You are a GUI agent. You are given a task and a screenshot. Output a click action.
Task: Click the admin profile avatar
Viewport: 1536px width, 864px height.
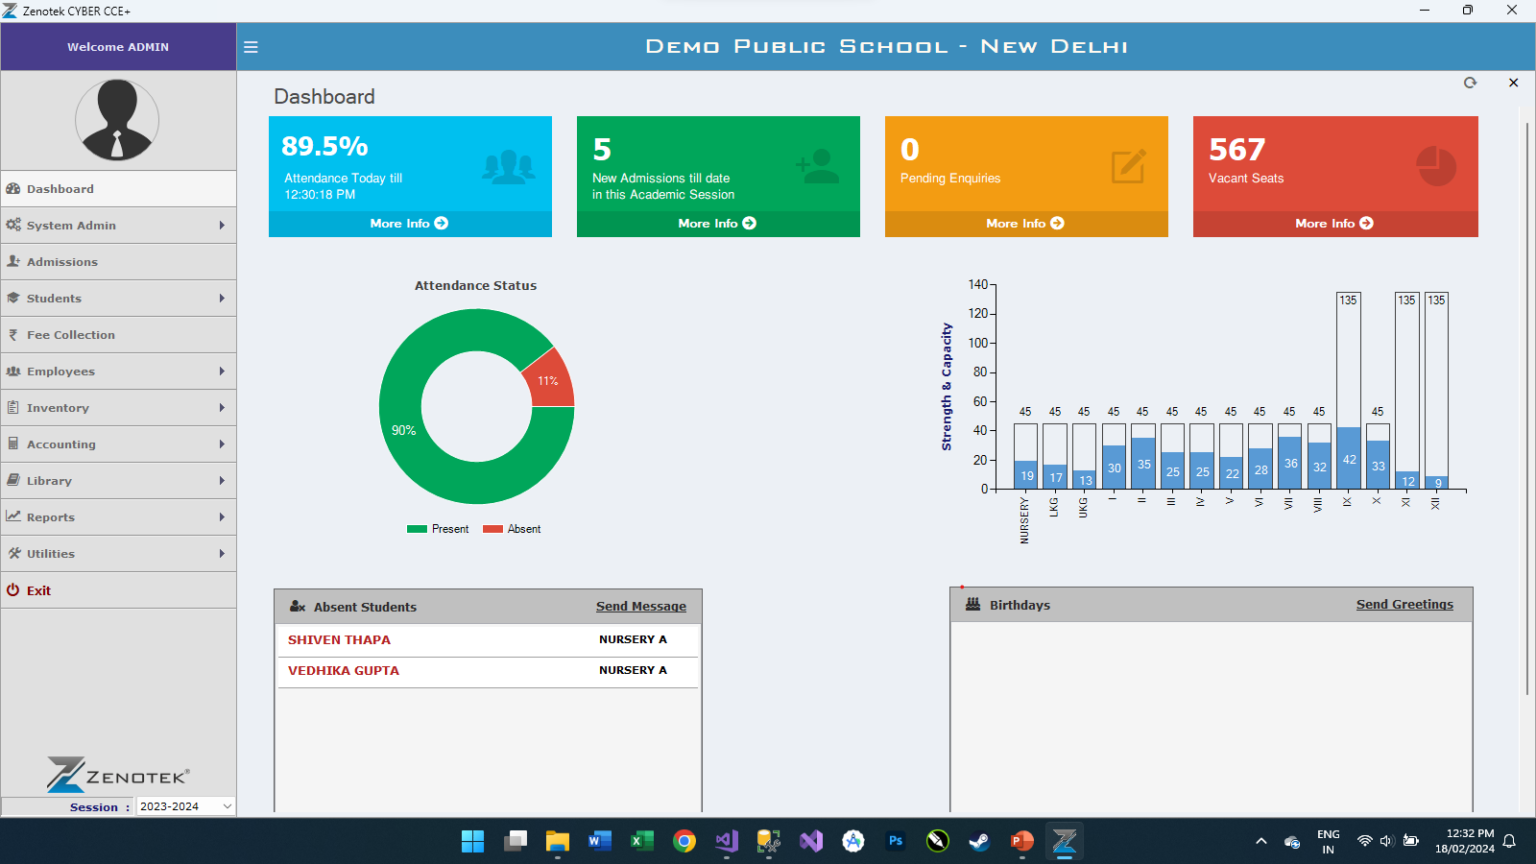(x=117, y=120)
